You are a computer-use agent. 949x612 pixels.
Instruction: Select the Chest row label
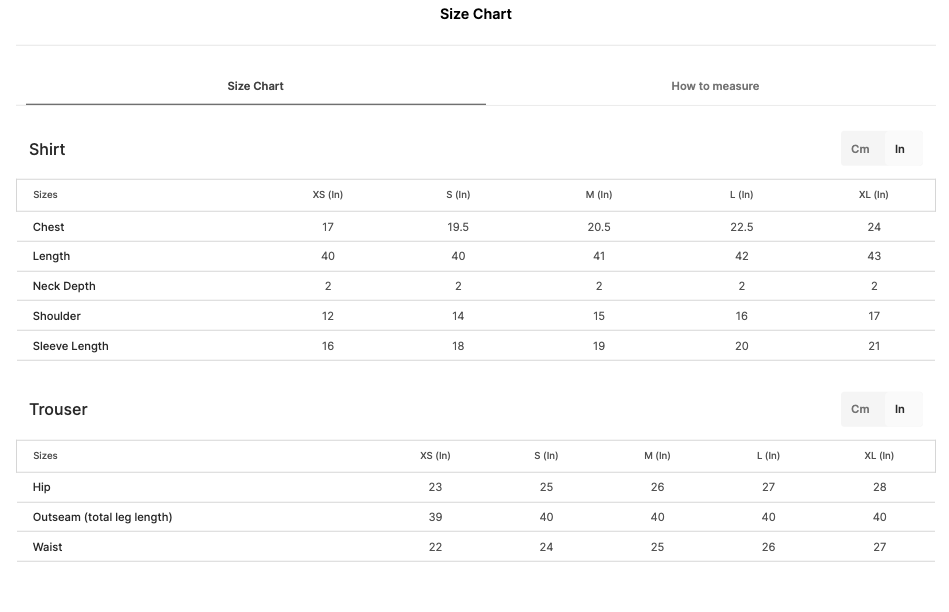pyautogui.click(x=48, y=227)
